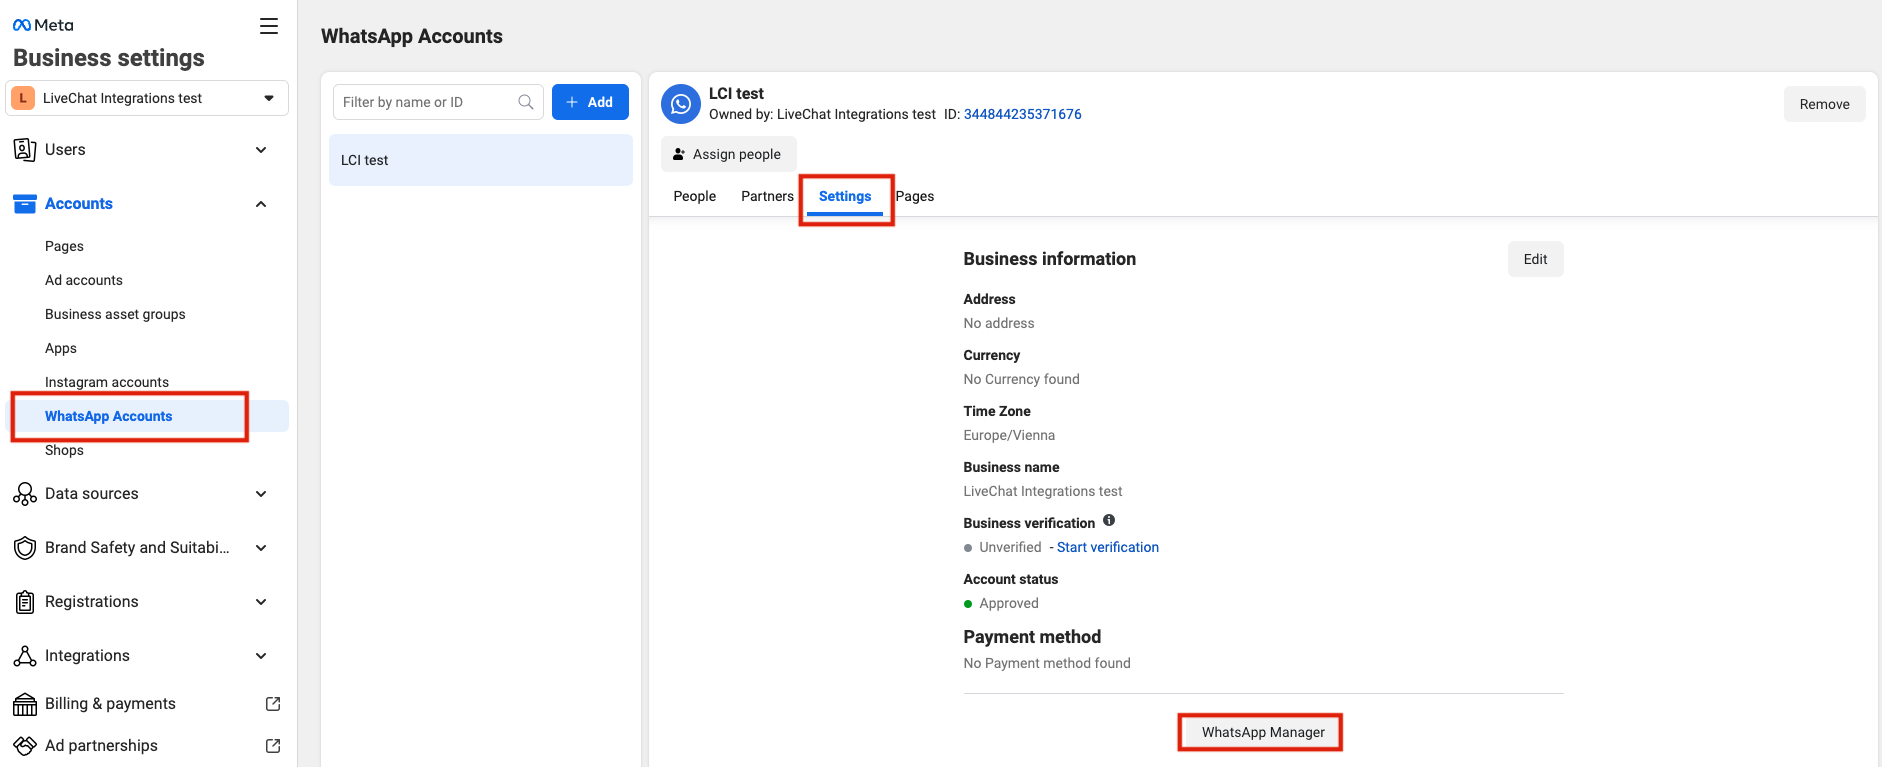
Task: Open WhatsApp Manager button
Action: pos(1263,732)
